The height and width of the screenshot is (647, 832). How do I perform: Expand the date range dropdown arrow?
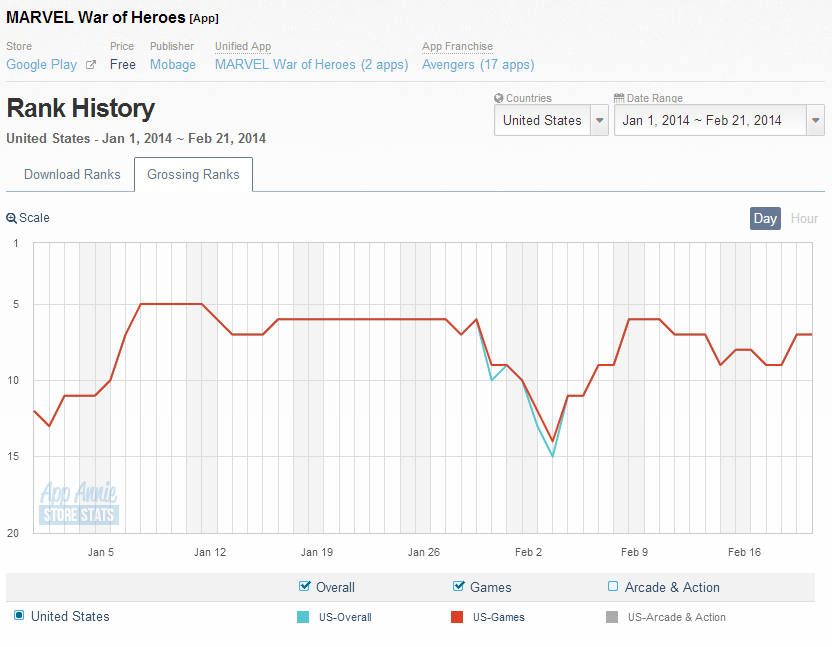click(x=816, y=120)
